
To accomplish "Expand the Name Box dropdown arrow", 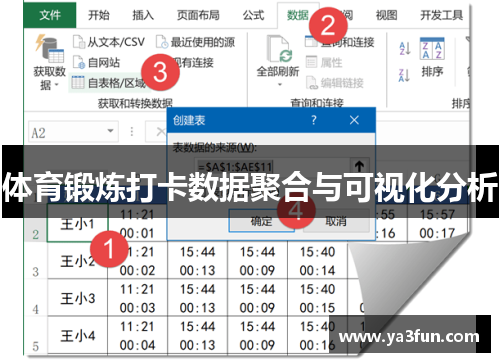I will coord(110,131).
